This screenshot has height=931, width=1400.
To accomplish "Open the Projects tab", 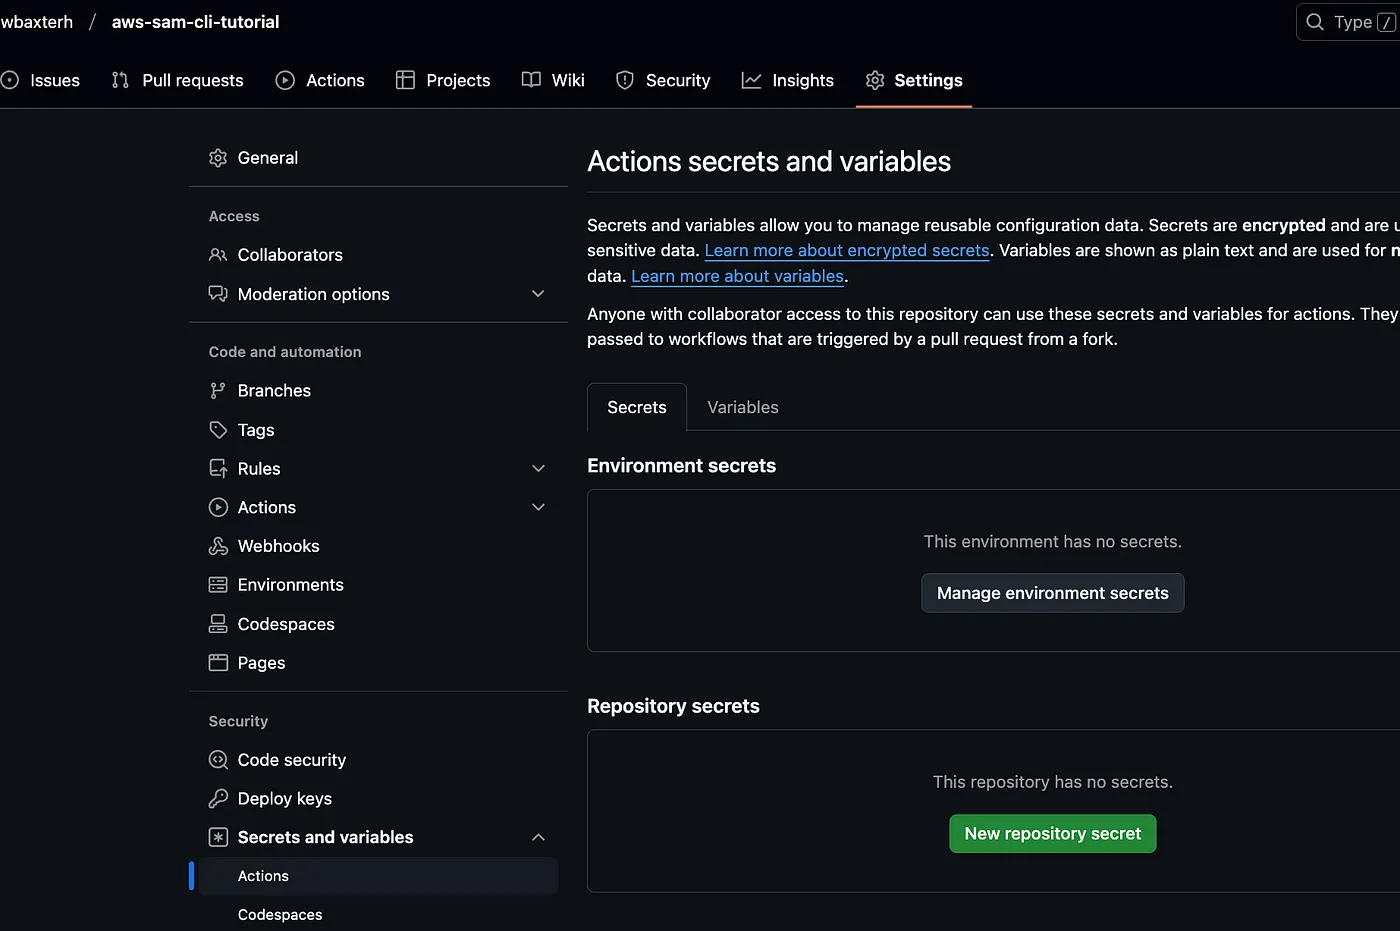I will (x=443, y=80).
